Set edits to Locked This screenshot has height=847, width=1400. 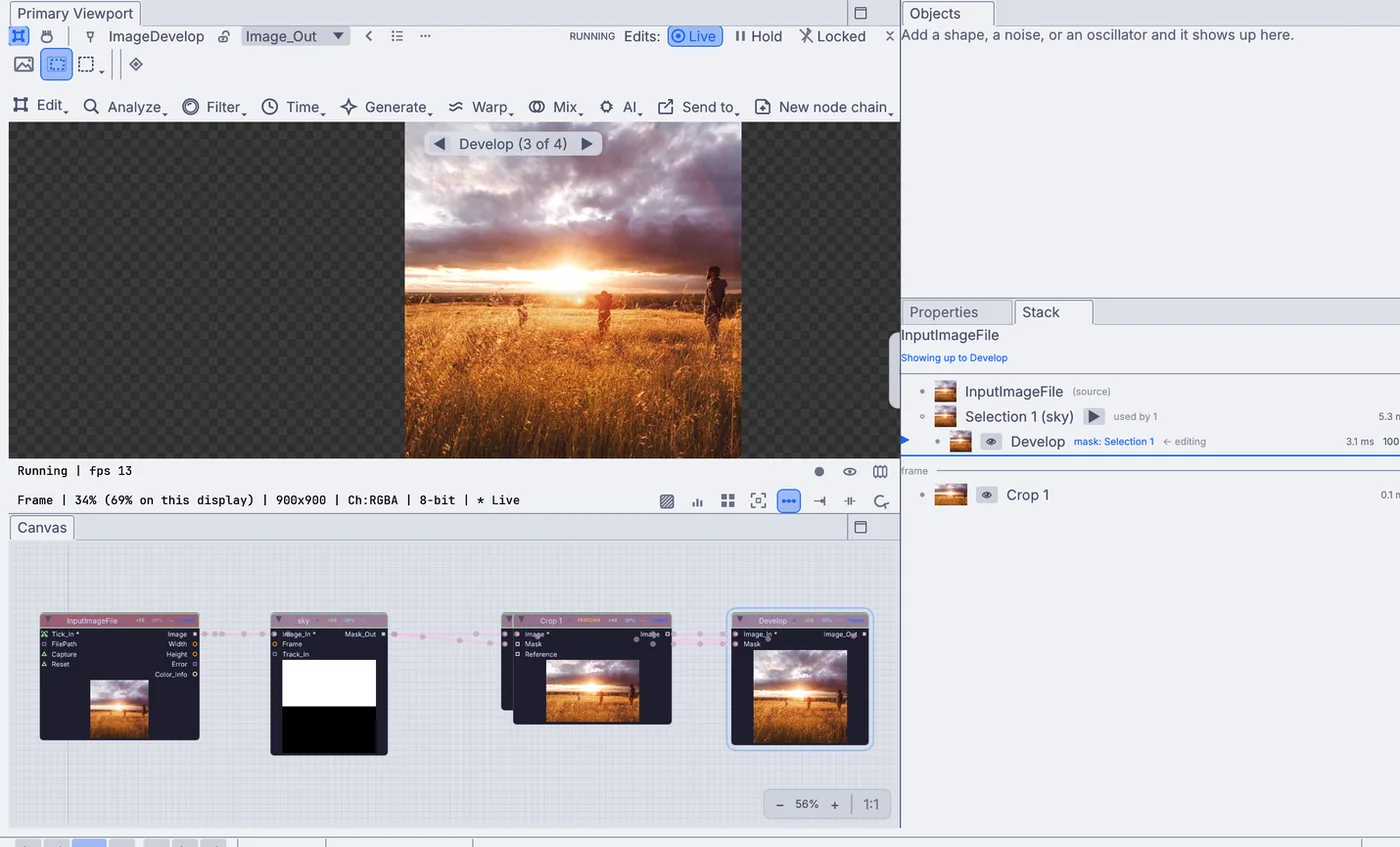[x=832, y=36]
